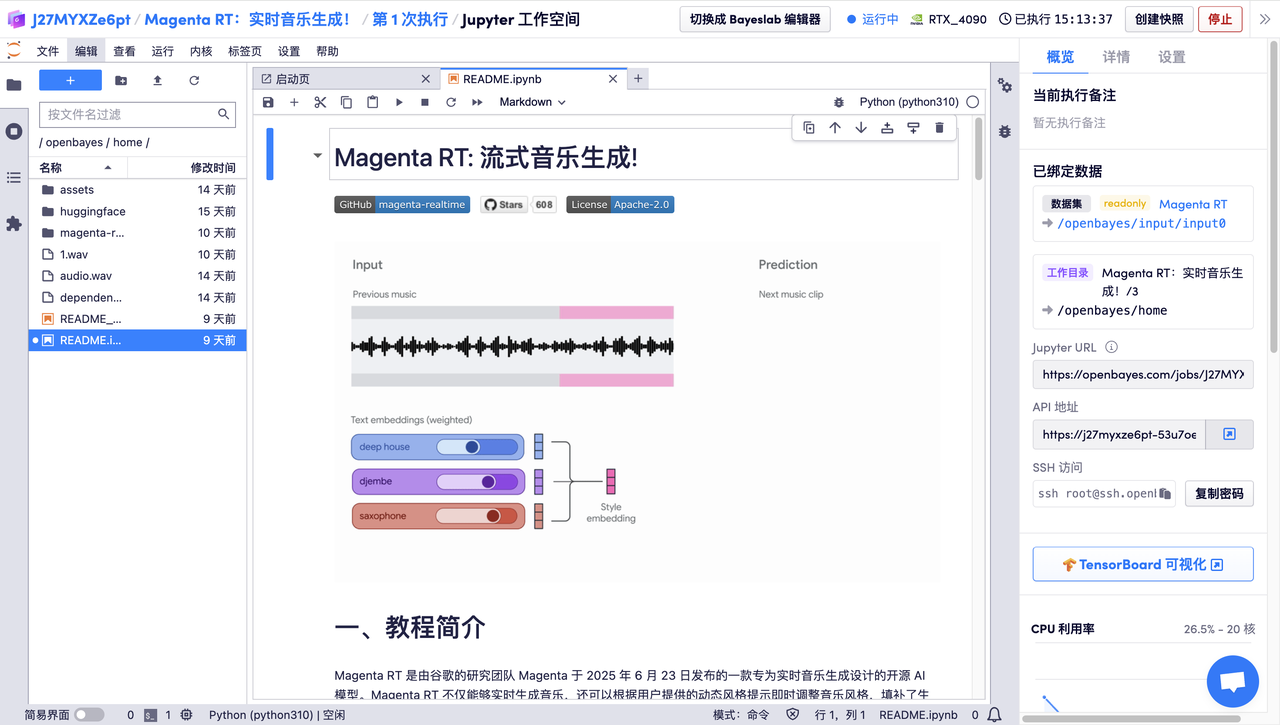Image resolution: width=1280 pixels, height=725 pixels.
Task: Copy the selected cell in the notebook toolbar
Action: [x=346, y=102]
